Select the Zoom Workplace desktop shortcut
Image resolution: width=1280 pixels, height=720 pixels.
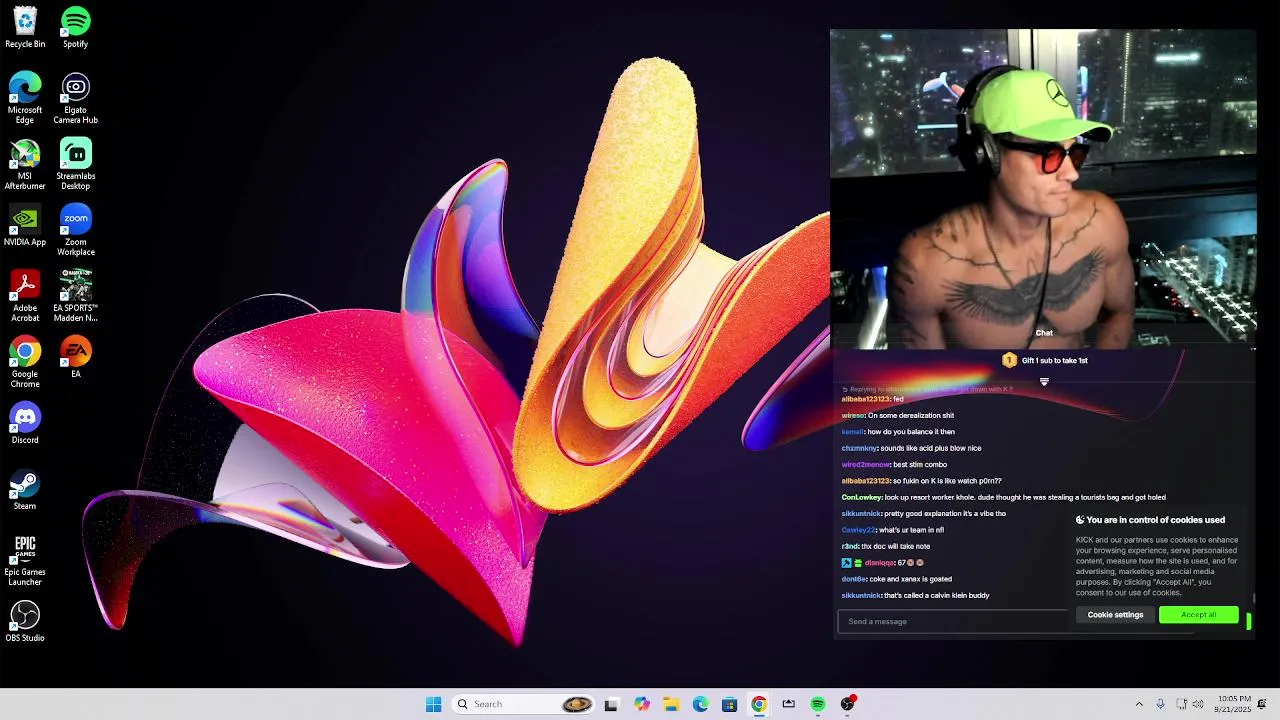(x=75, y=230)
